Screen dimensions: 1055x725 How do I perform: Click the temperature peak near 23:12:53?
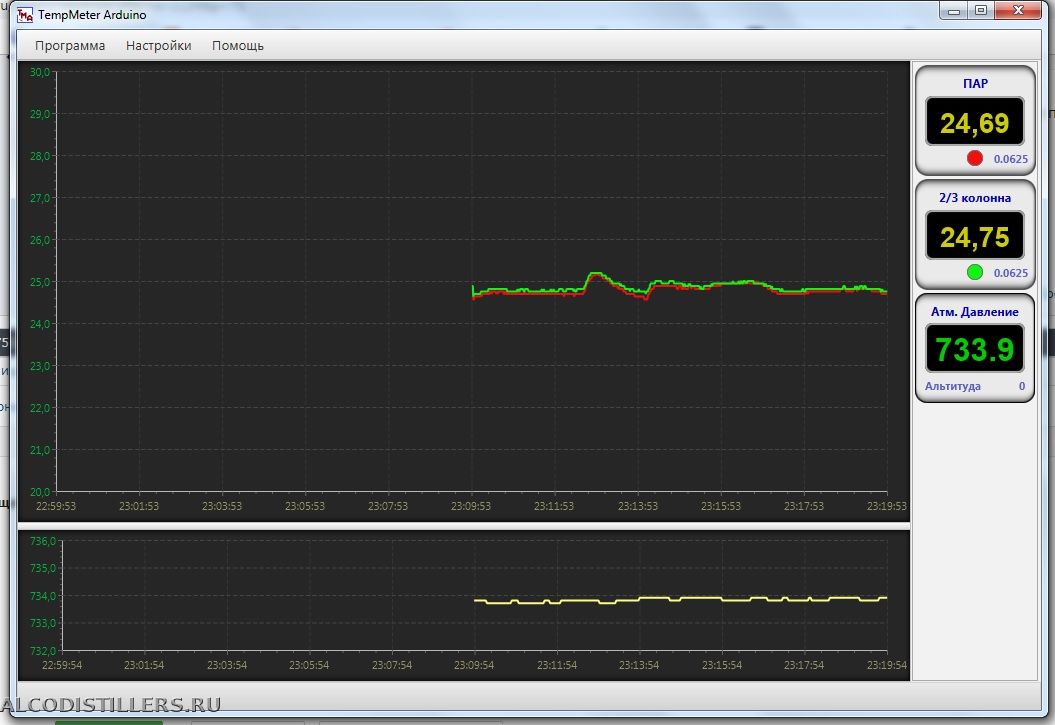pos(595,274)
